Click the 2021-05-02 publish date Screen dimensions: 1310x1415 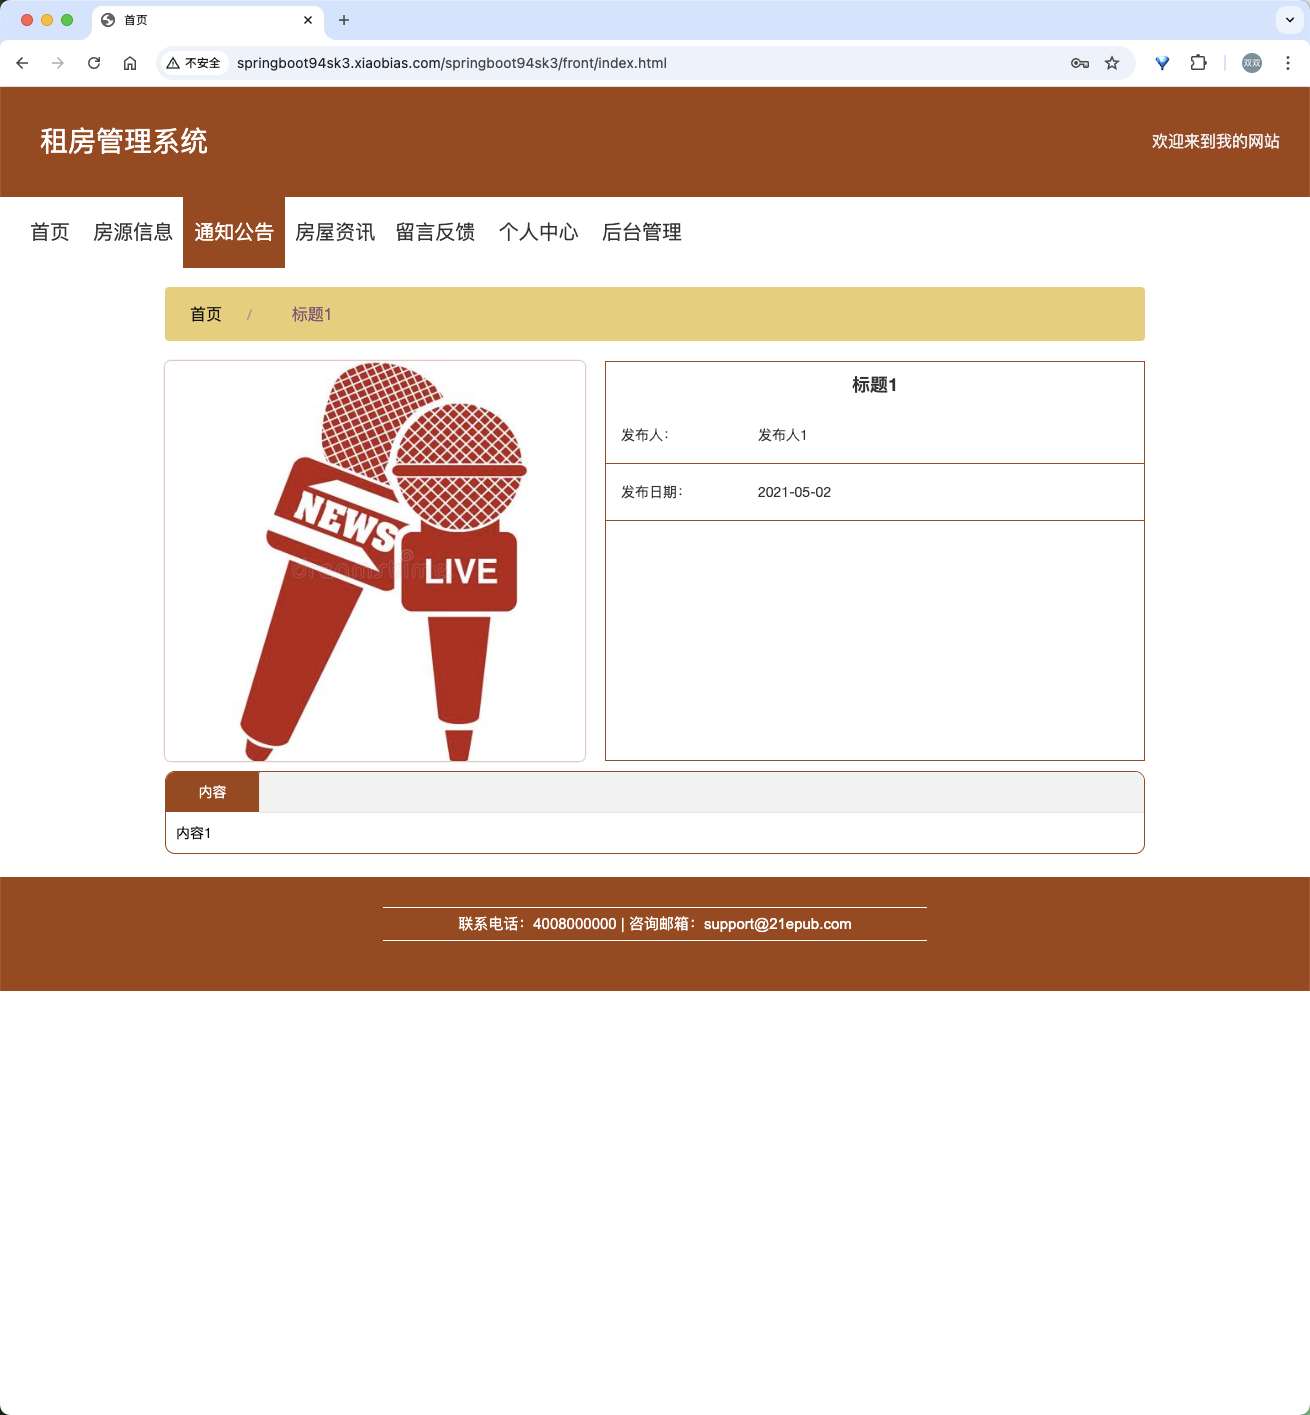(794, 492)
